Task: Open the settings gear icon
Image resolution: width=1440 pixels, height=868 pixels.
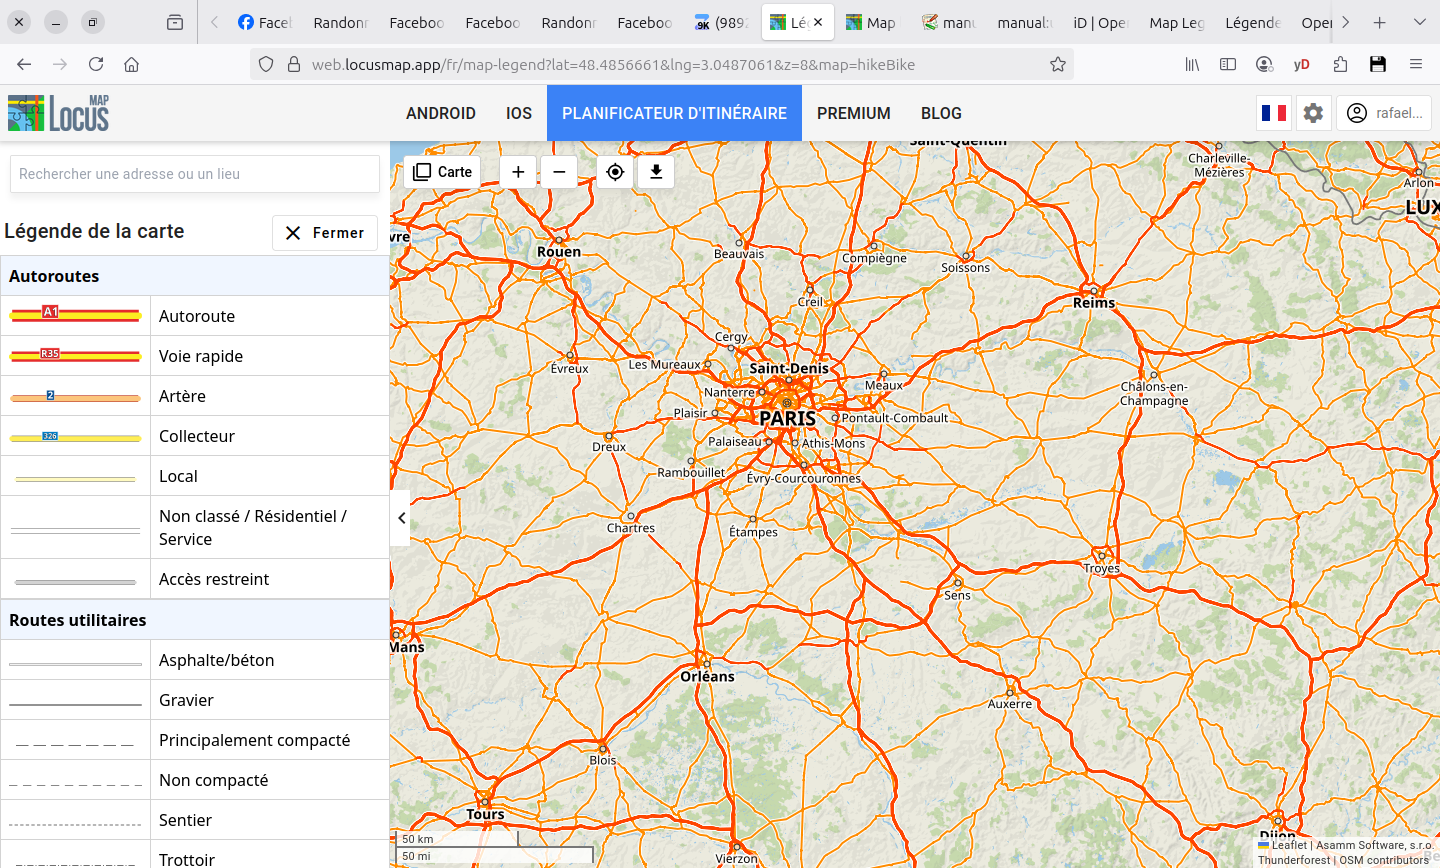Action: (1313, 113)
